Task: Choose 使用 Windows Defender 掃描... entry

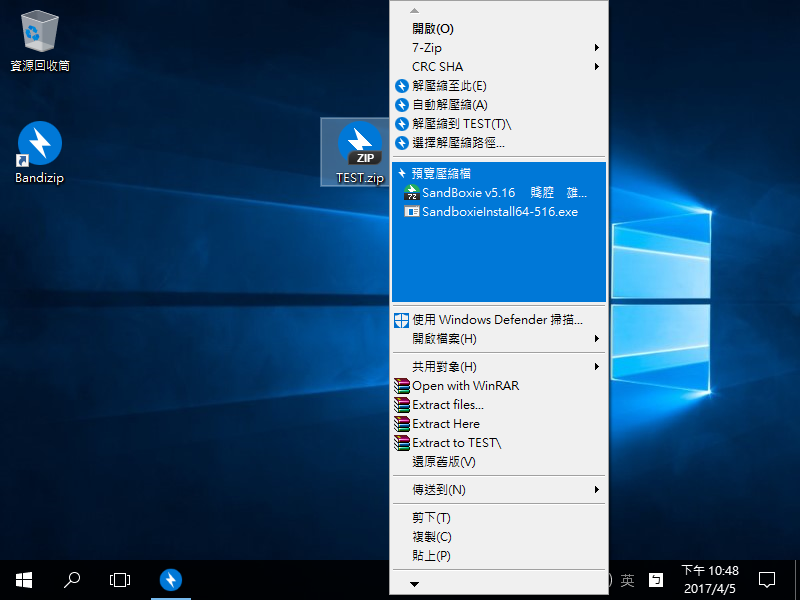Action: point(499,320)
